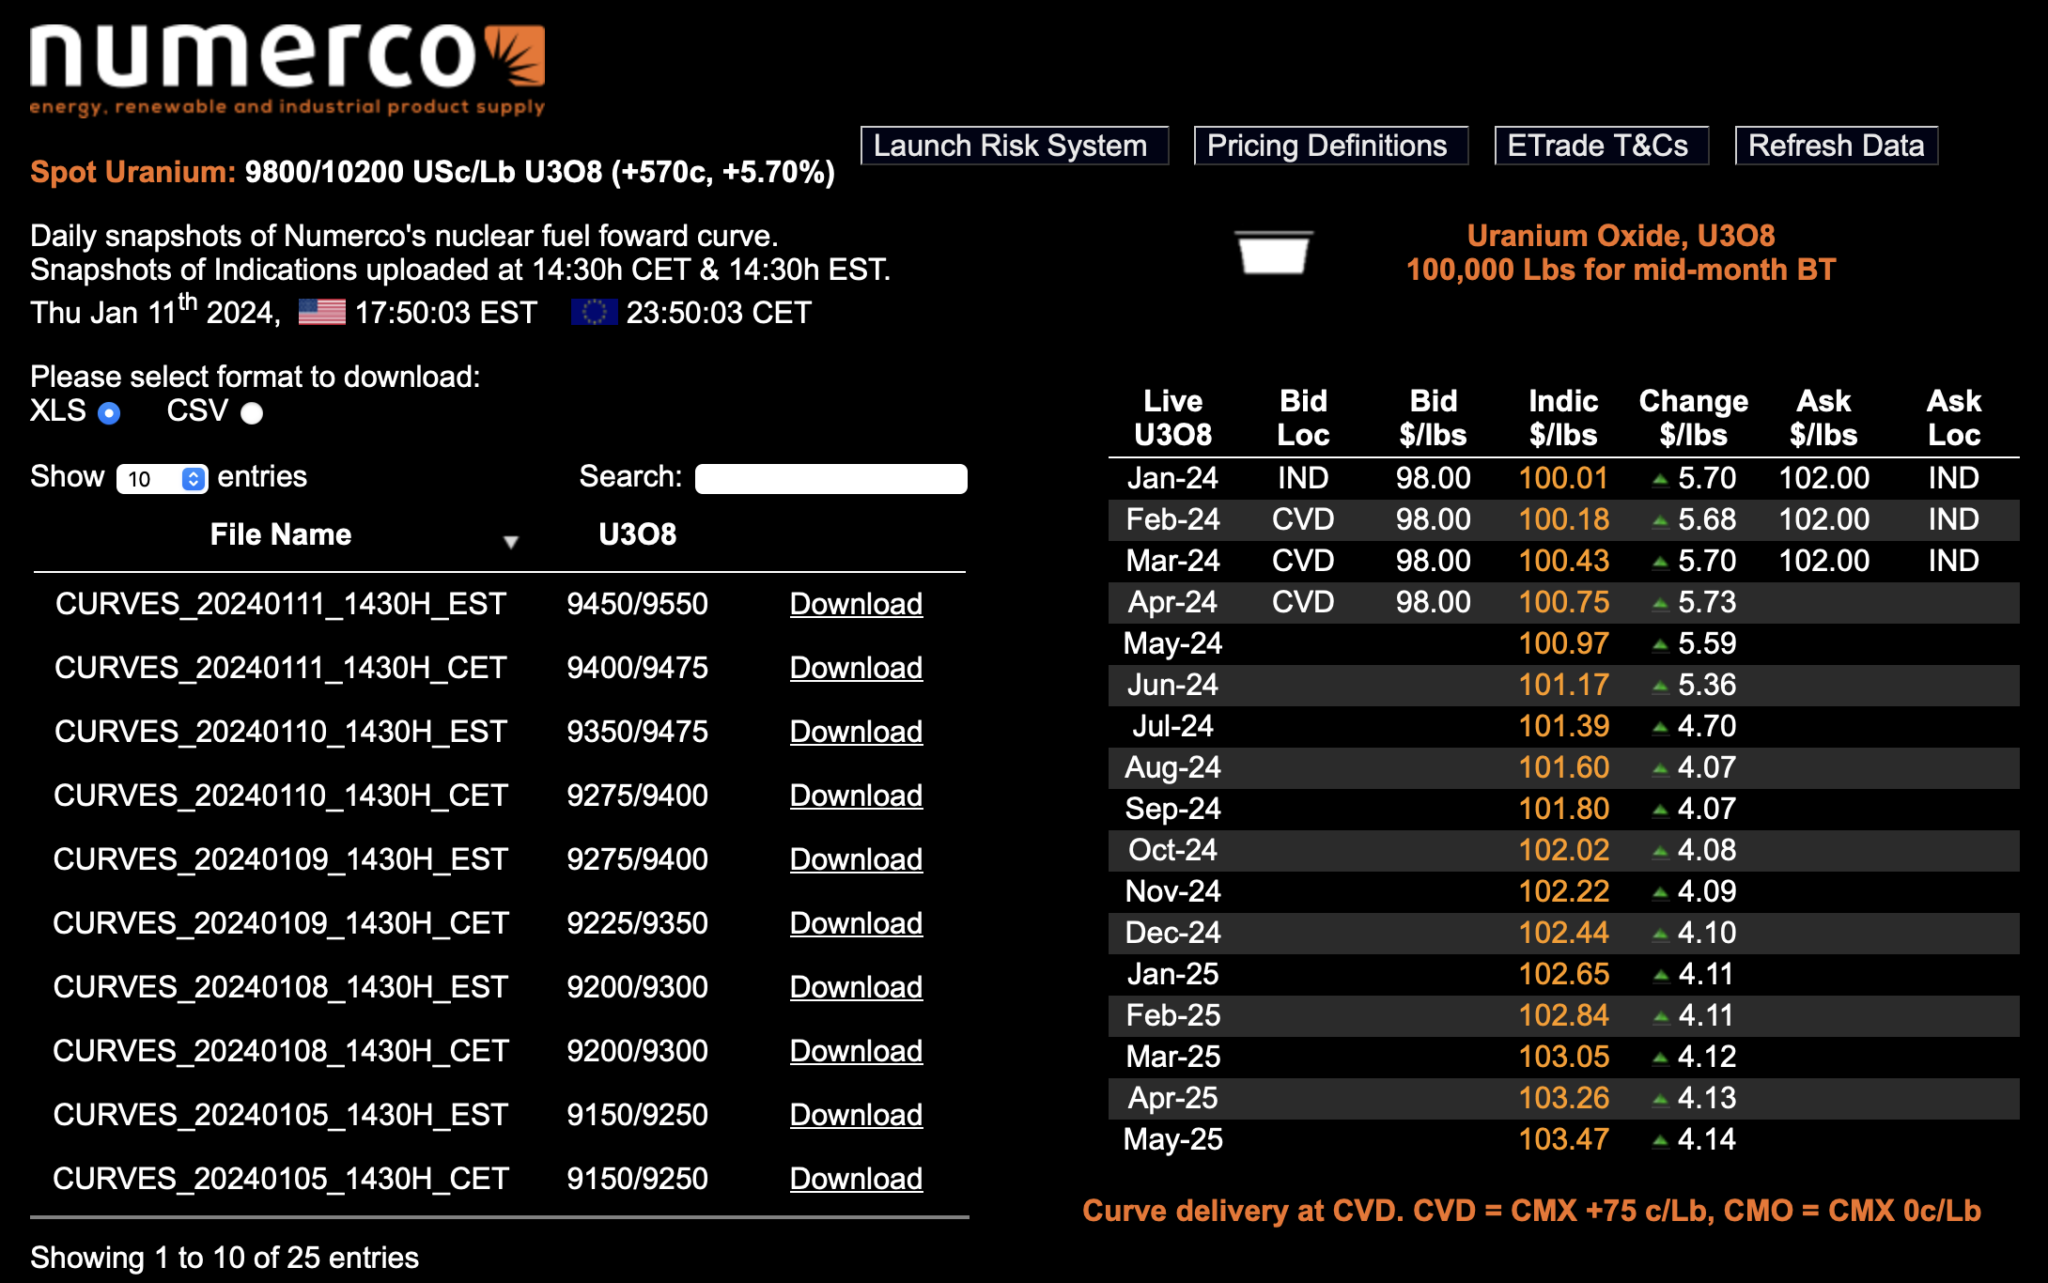Download CURVES_20240111_1430H_EST file
The height and width of the screenshot is (1283, 2048).
856,604
